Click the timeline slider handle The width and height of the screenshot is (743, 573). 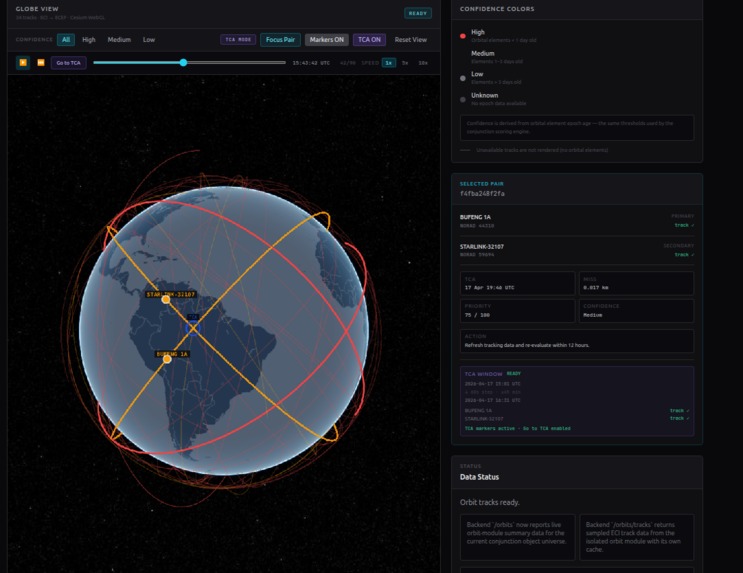(x=183, y=63)
